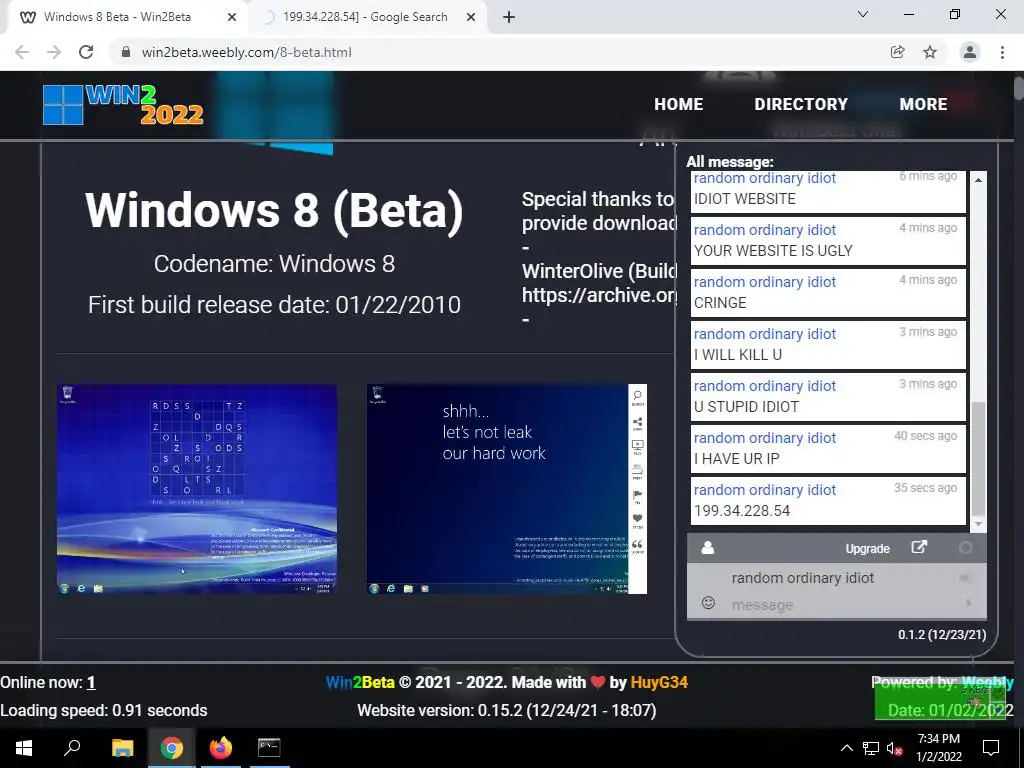Switch to the 199.34.228.54 Google Search tab
Screen dimensions: 1024x768
[x=366, y=17]
